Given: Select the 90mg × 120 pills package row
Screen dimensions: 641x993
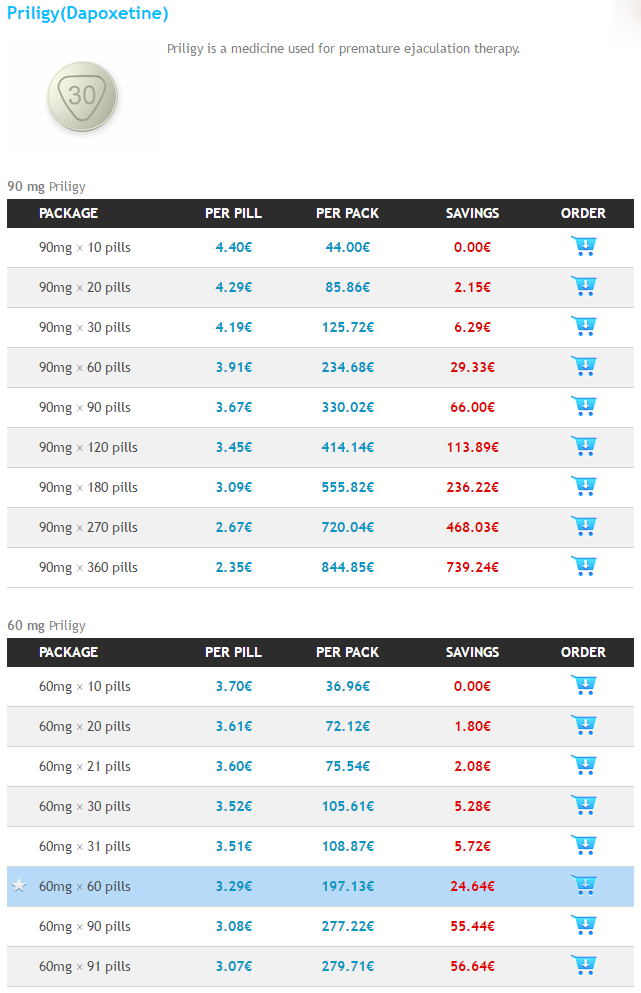Looking at the screenshot, I should [x=320, y=447].
